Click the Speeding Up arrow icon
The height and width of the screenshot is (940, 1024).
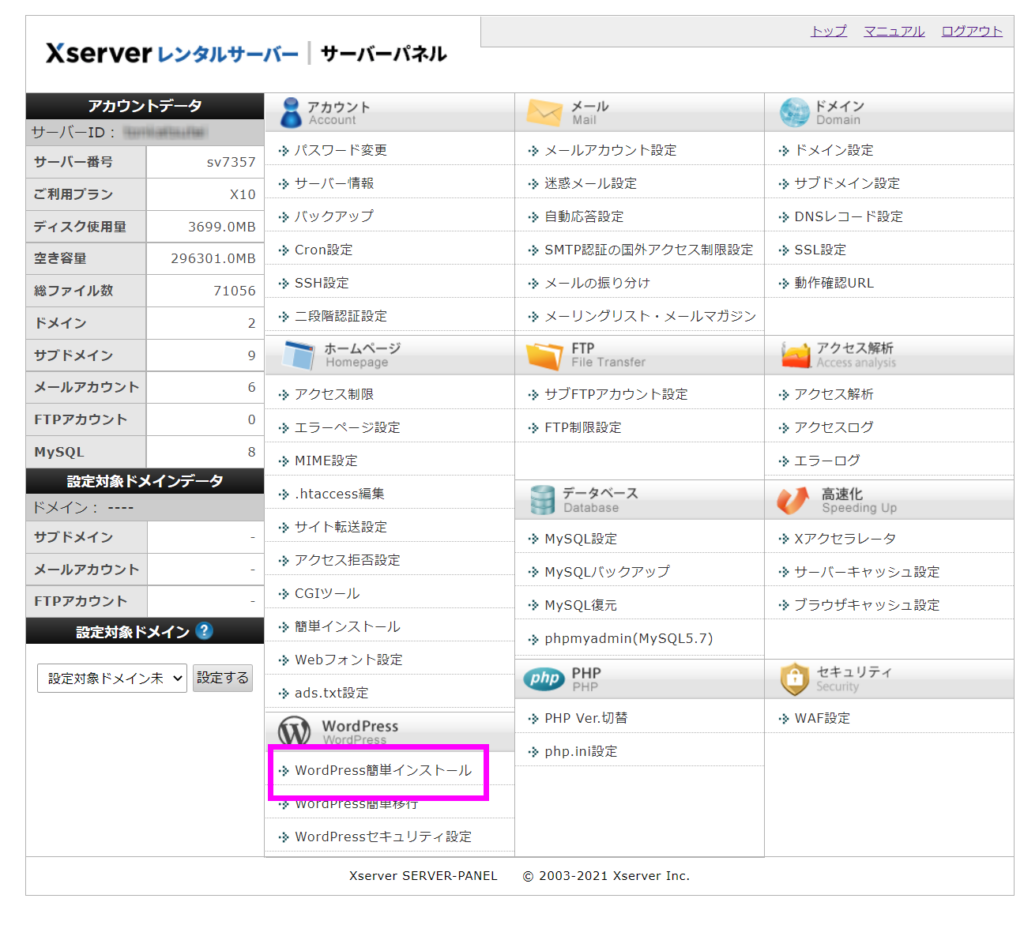[x=793, y=500]
